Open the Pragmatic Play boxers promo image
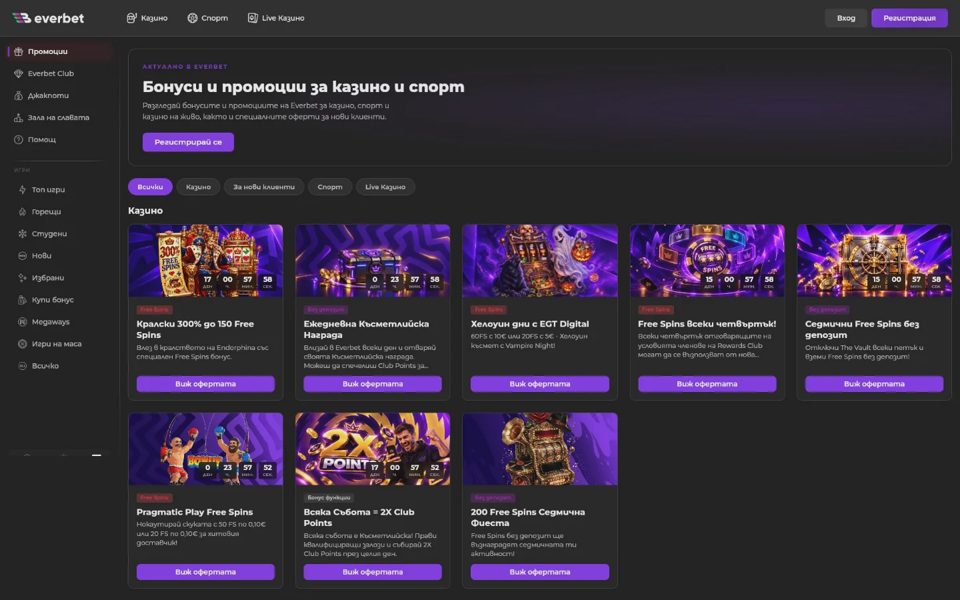This screenshot has height=600, width=960. coord(206,449)
